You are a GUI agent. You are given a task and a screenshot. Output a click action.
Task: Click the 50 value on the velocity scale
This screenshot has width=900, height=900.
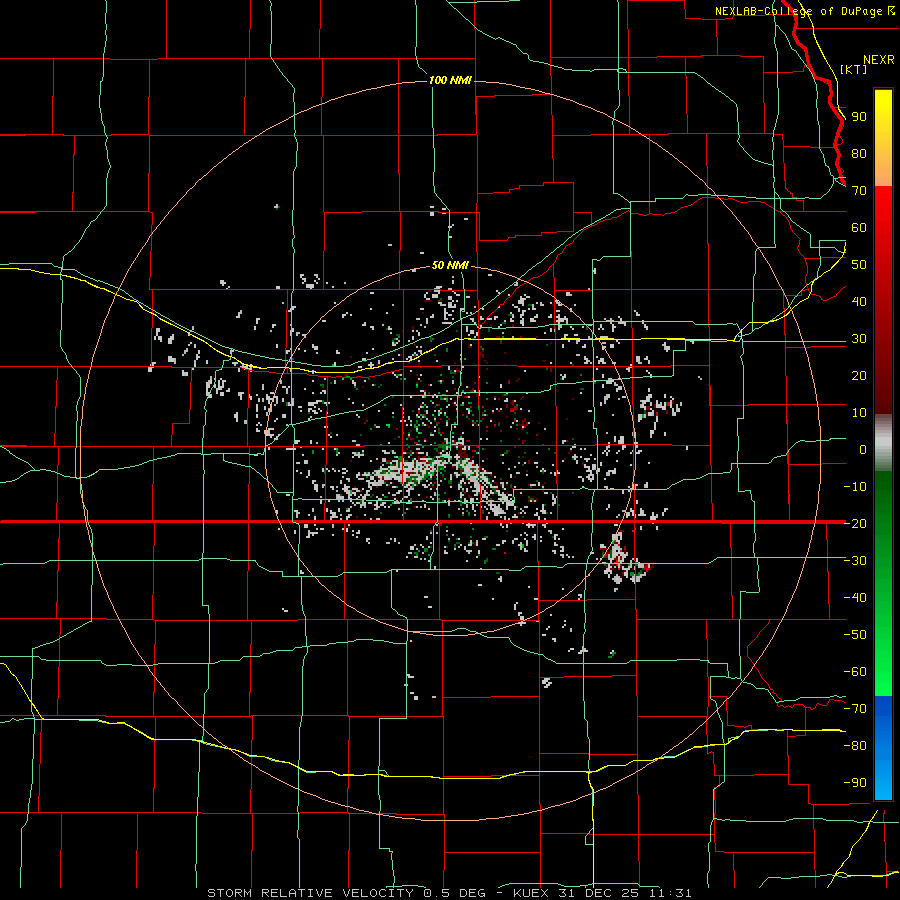tap(859, 265)
